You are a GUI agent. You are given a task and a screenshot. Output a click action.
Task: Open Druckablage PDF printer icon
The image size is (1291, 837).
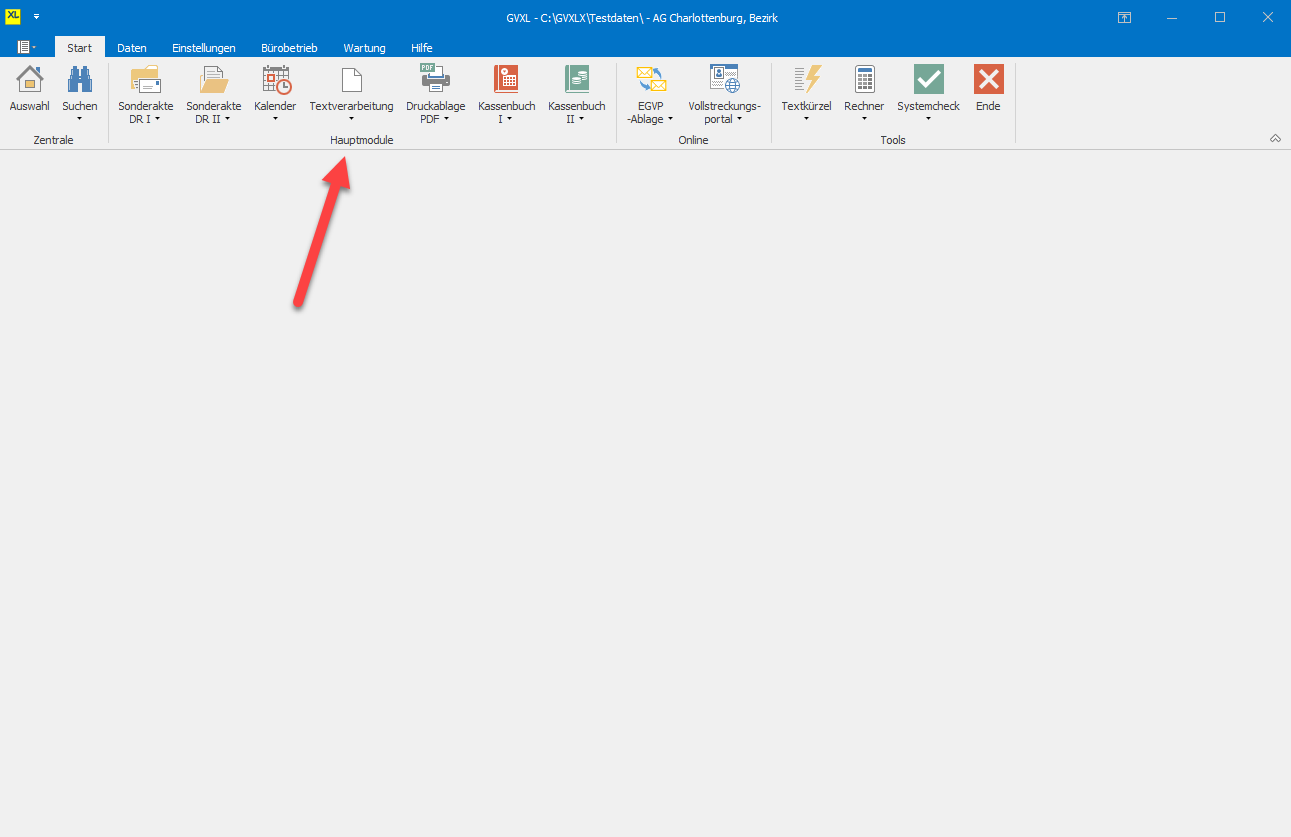pos(435,79)
